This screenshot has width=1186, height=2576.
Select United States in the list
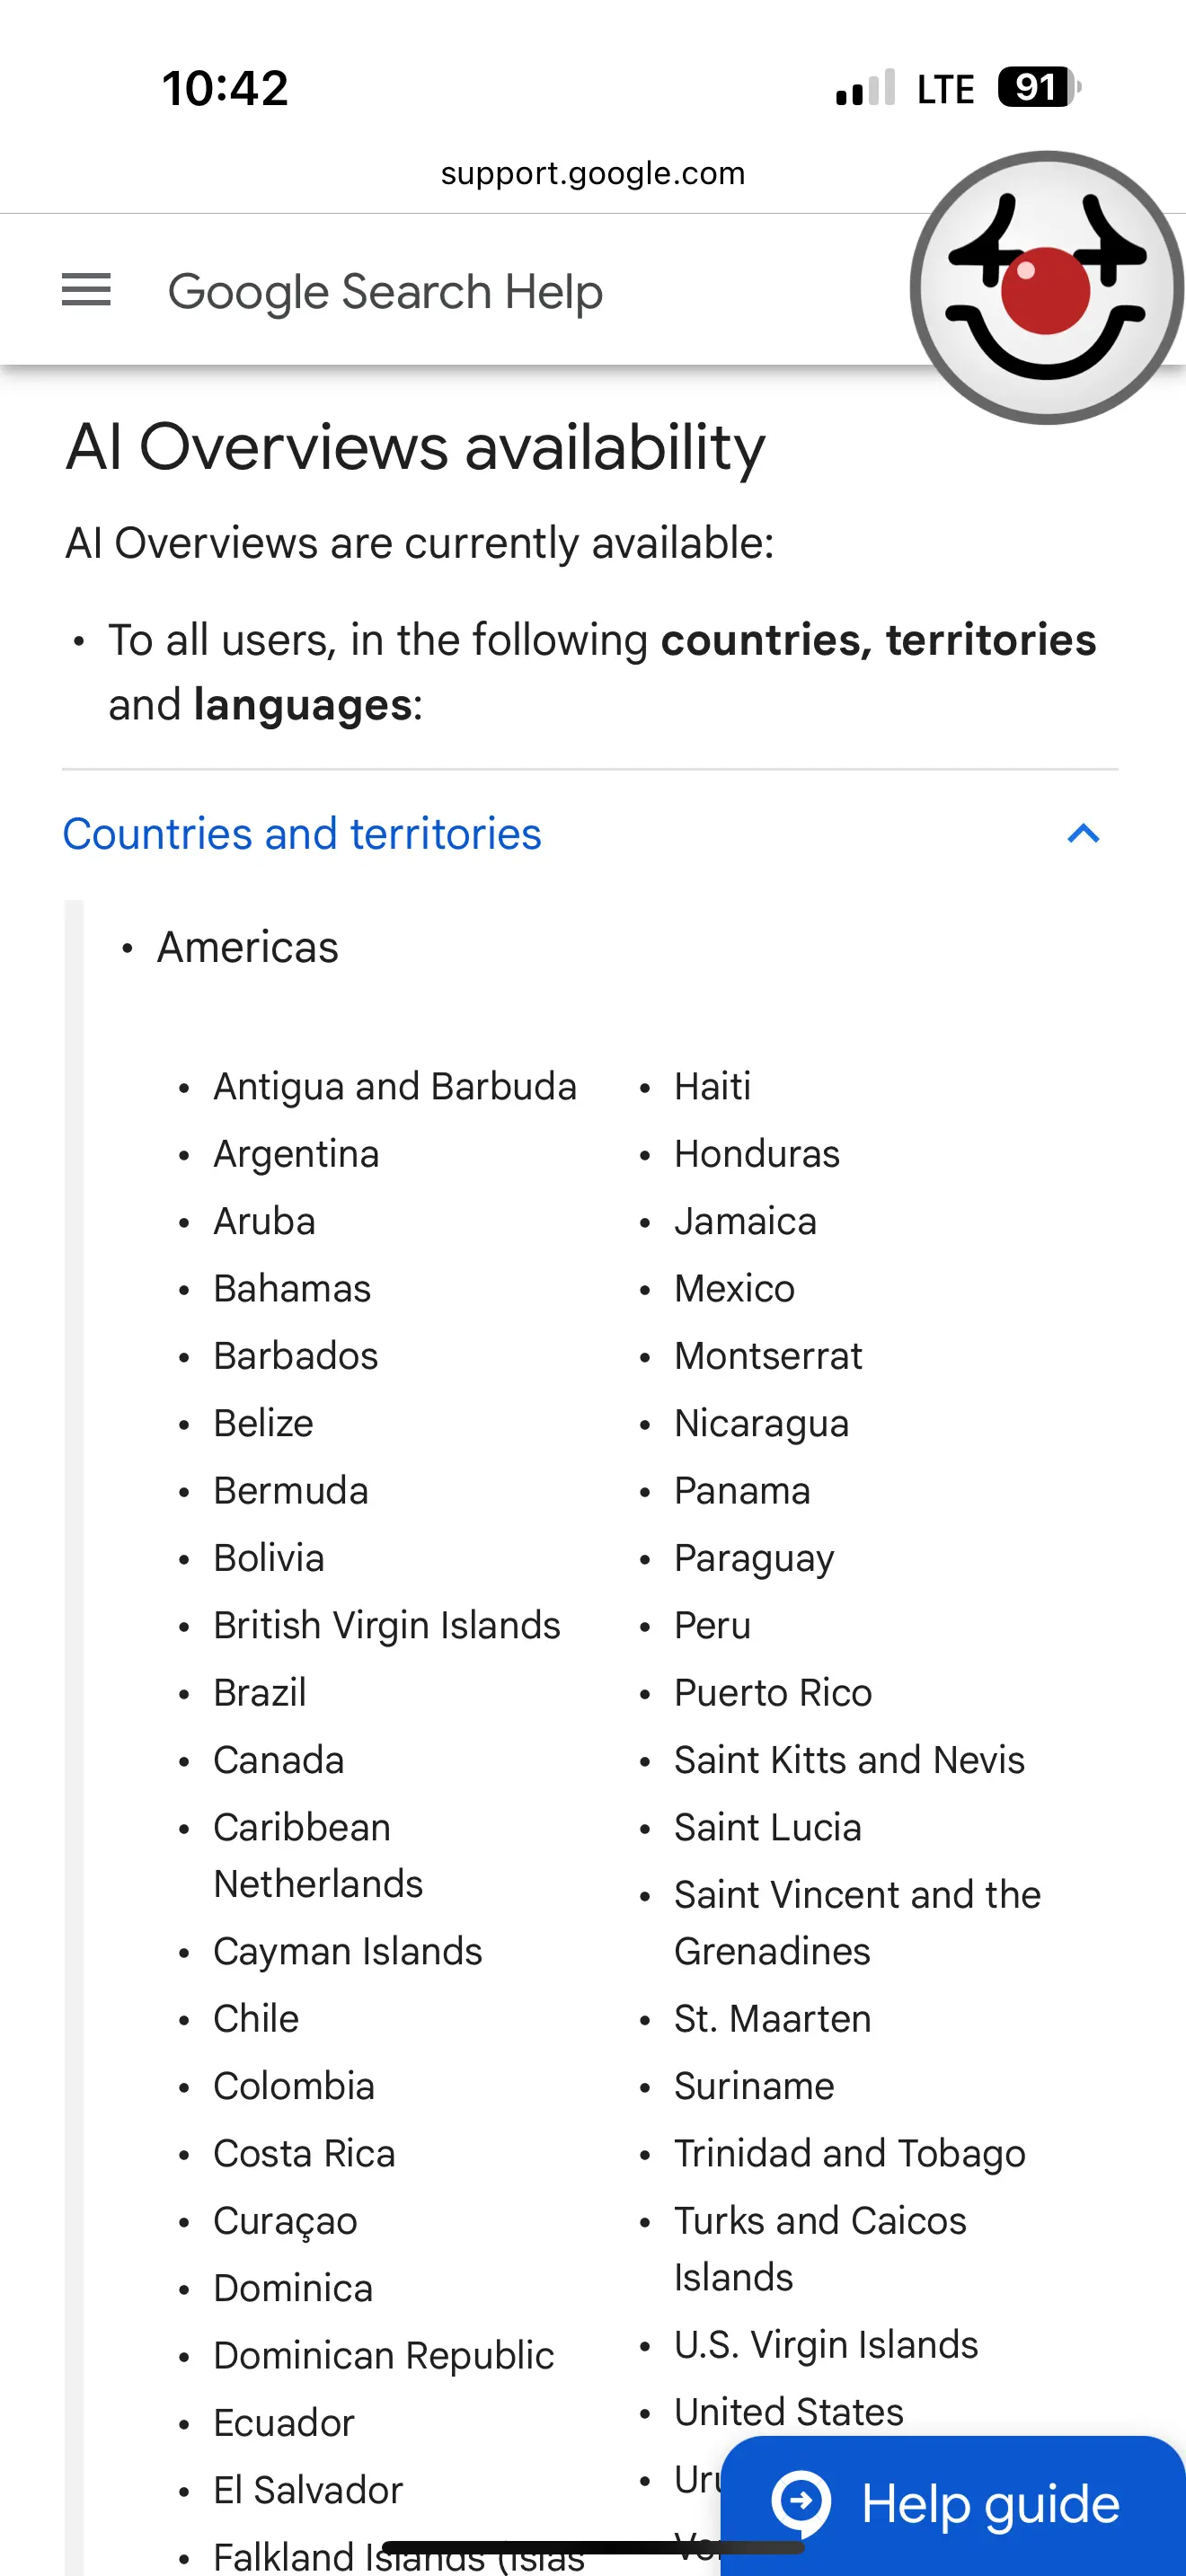point(789,2411)
